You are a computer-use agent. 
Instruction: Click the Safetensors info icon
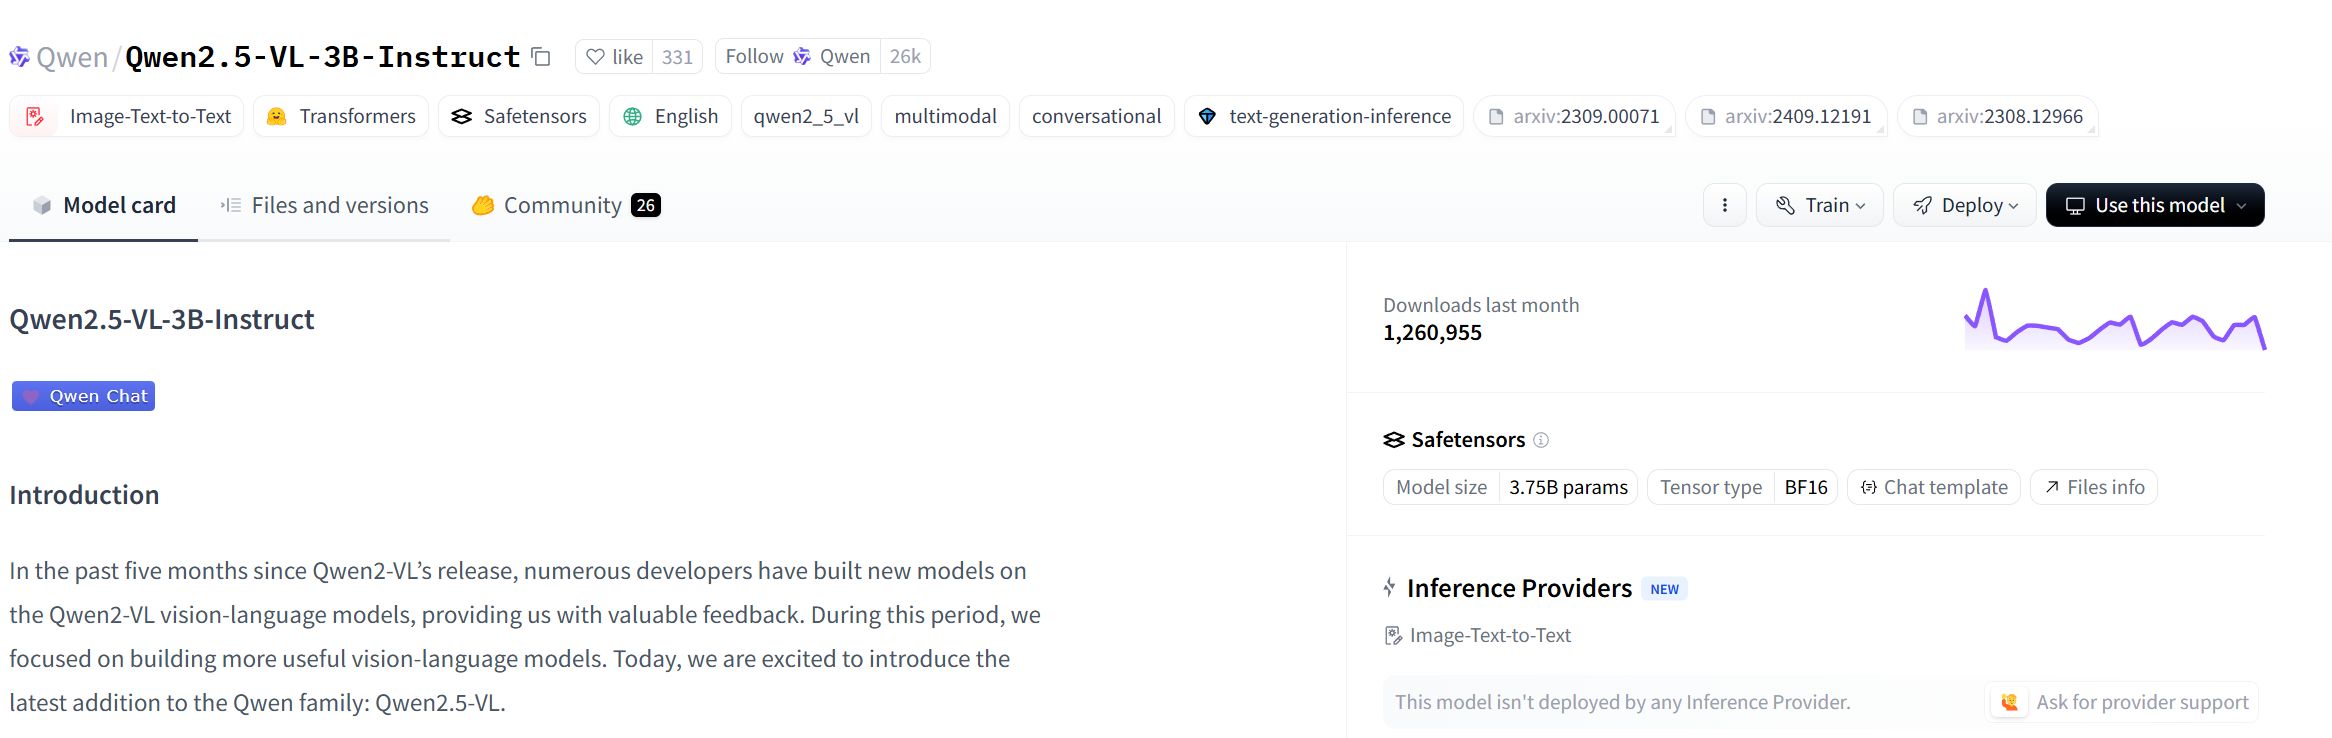[1541, 440]
